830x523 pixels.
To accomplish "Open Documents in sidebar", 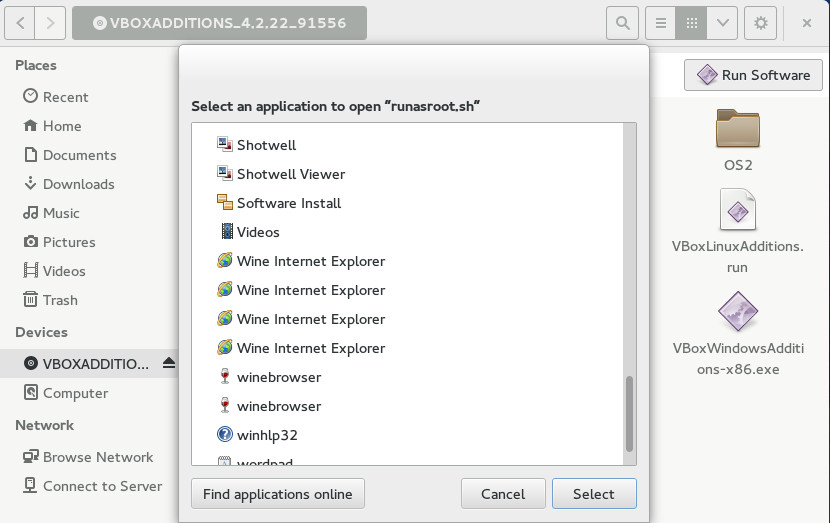I will [89, 155].
